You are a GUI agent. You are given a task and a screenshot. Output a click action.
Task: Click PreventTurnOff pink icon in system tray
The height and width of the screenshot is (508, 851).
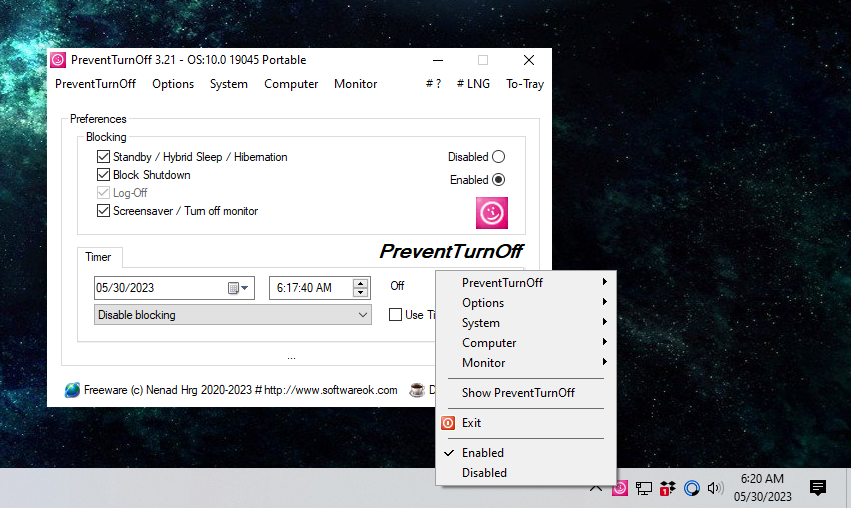click(620, 488)
